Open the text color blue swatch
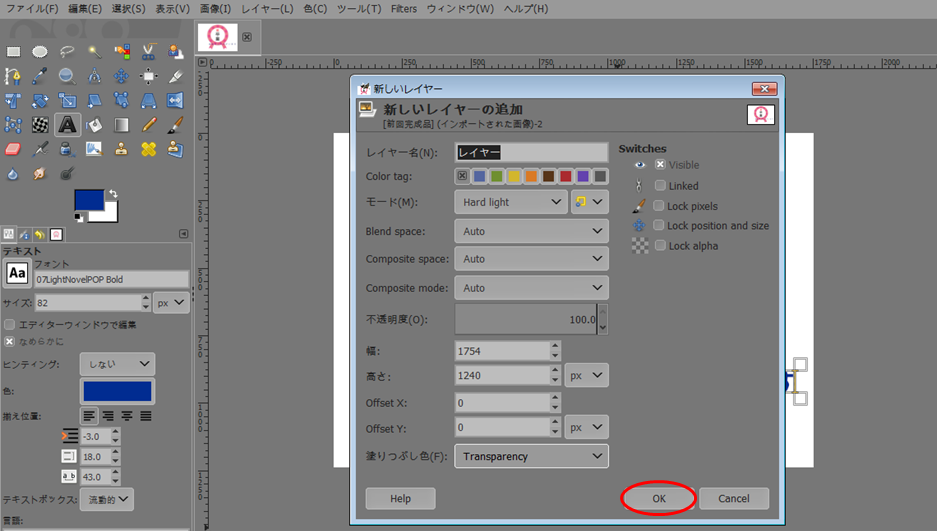Viewport: 937px width, 531px height. (118, 391)
